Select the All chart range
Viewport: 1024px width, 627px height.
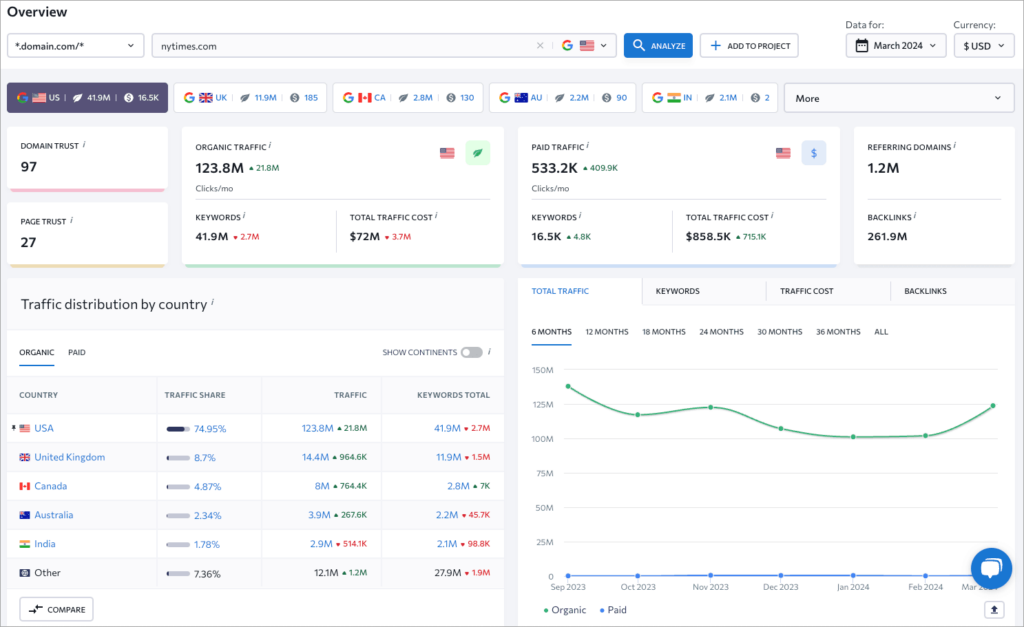click(x=881, y=332)
